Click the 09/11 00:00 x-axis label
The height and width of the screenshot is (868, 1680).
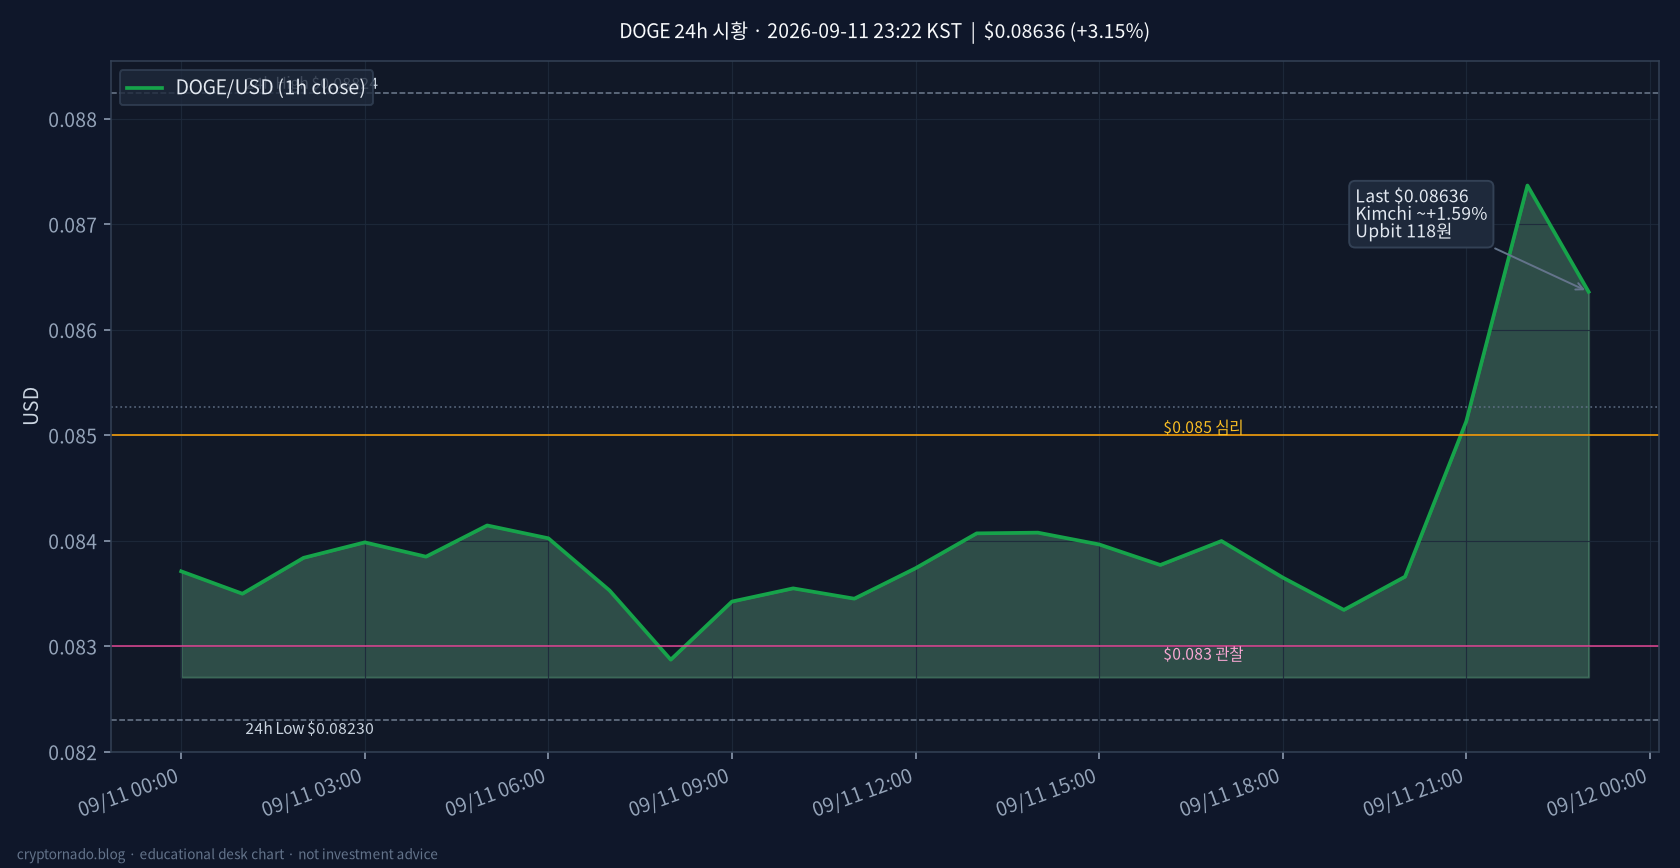(x=128, y=792)
